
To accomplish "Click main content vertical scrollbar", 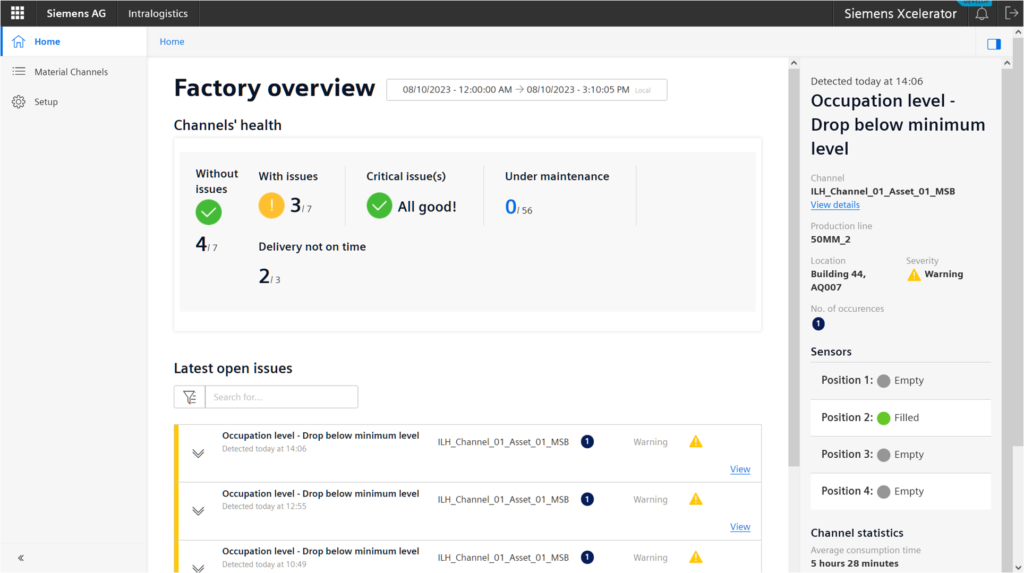I will tap(793, 267).
